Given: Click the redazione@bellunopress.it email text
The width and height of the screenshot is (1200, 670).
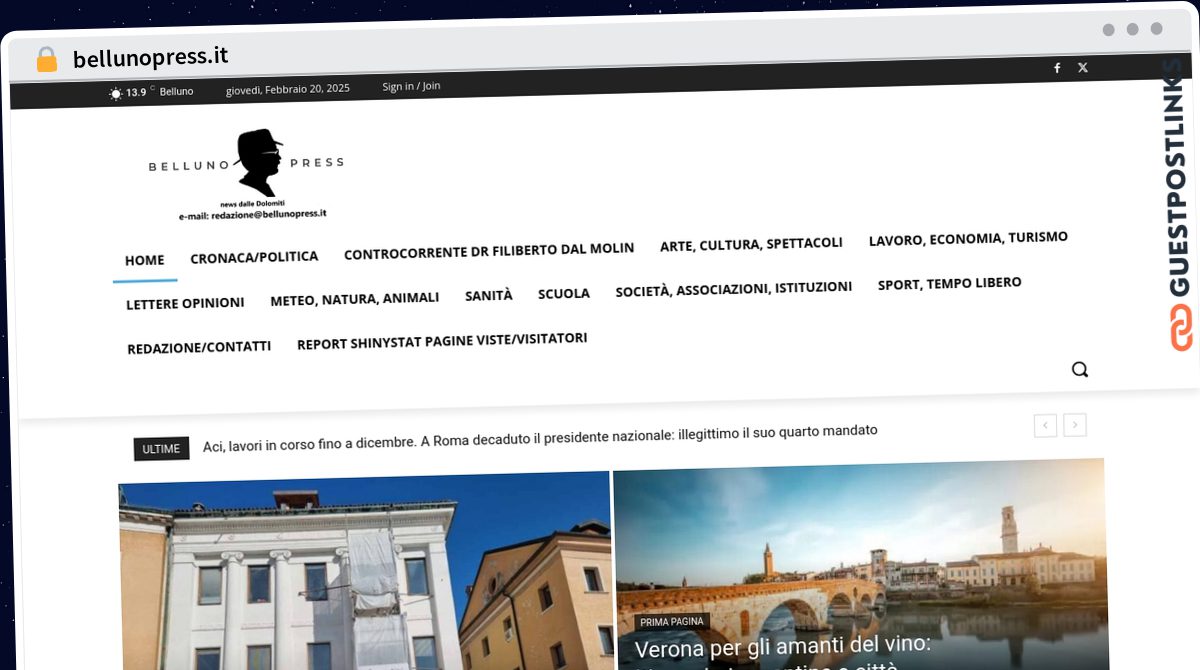Looking at the screenshot, I should coord(269,214).
